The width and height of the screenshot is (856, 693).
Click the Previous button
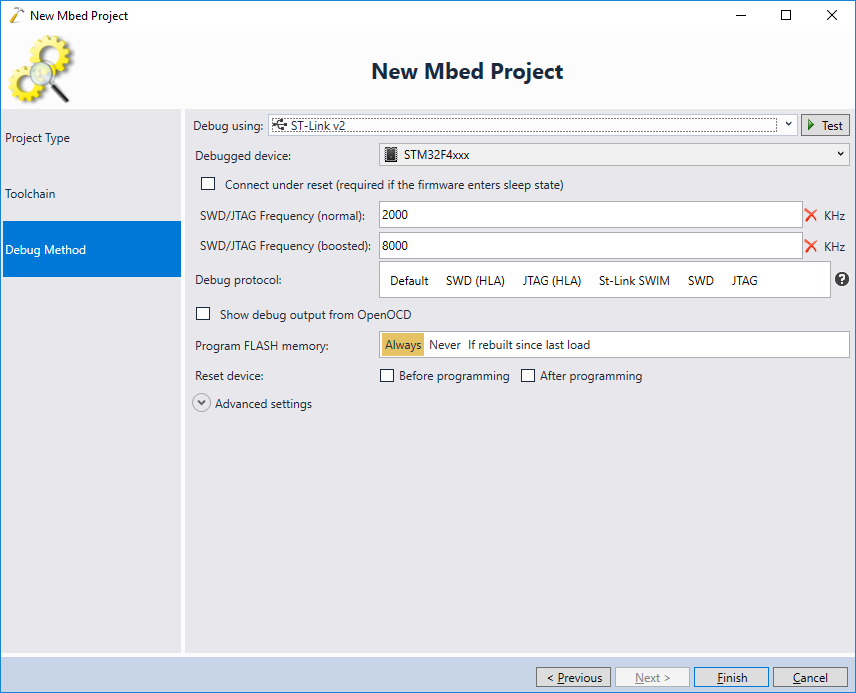pos(574,677)
